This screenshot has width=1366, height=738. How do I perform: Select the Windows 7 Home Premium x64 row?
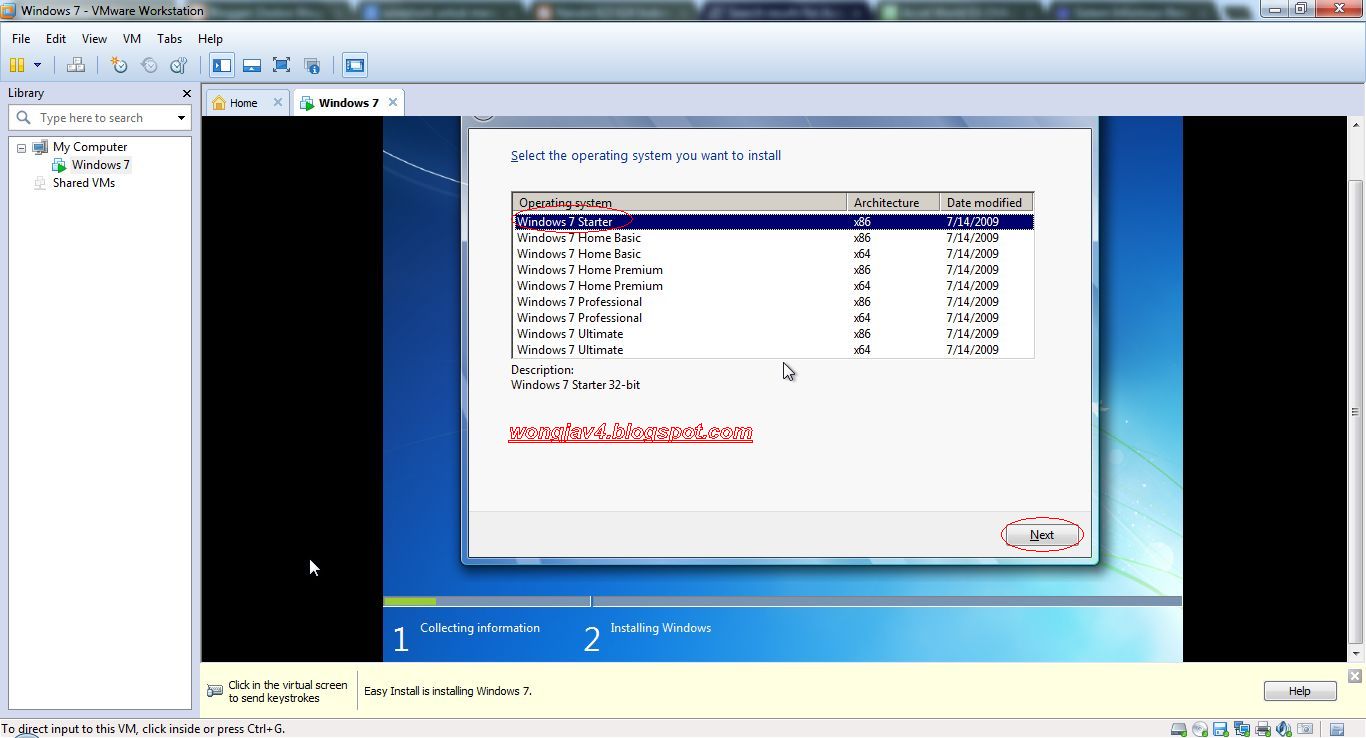click(x=773, y=286)
